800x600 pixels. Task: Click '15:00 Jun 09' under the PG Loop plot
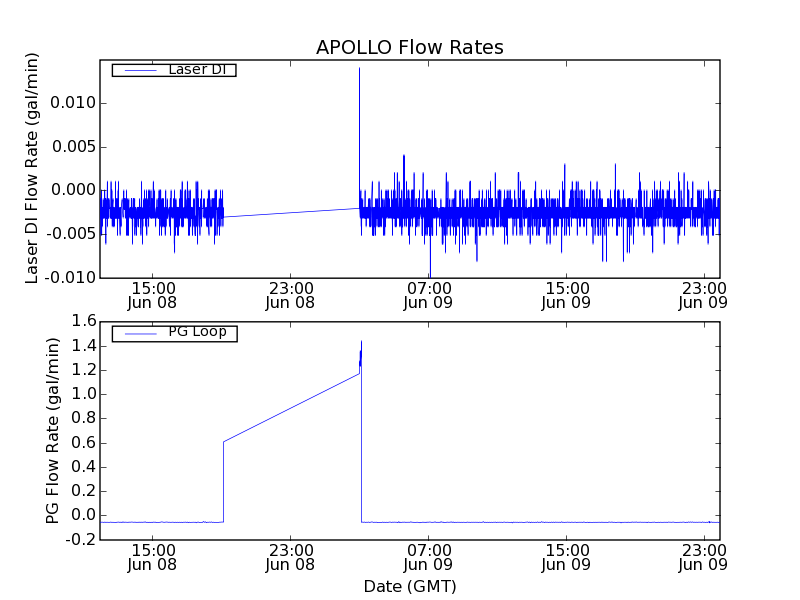pos(566,558)
